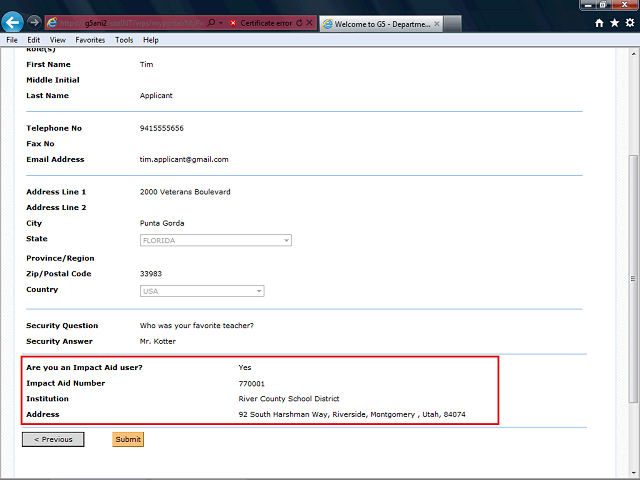Image resolution: width=640 pixels, height=480 pixels.
Task: Open the Favorites star icon
Action: click(x=613, y=22)
